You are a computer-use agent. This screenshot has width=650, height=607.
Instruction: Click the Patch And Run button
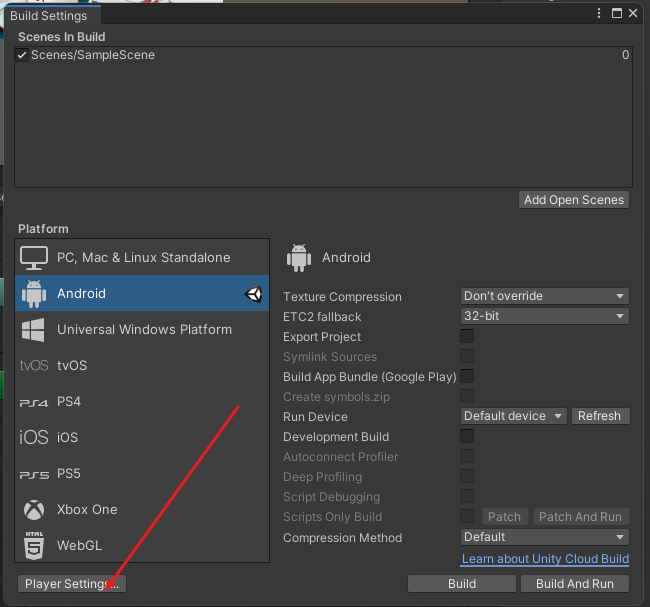[581, 517]
